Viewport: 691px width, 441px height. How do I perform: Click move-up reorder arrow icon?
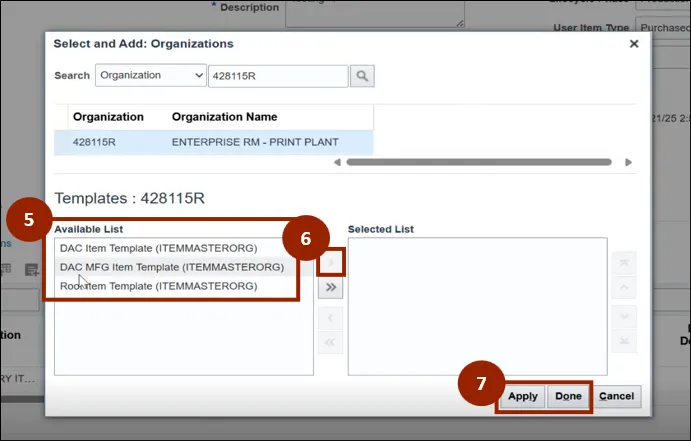click(x=624, y=287)
